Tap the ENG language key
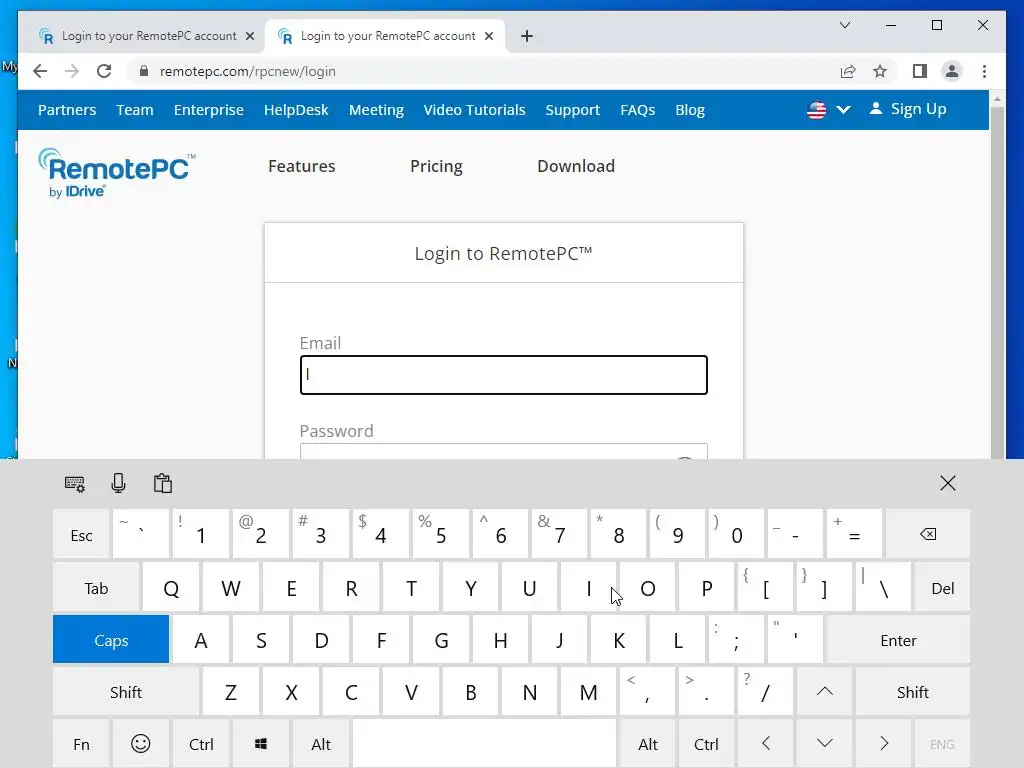 click(x=942, y=744)
